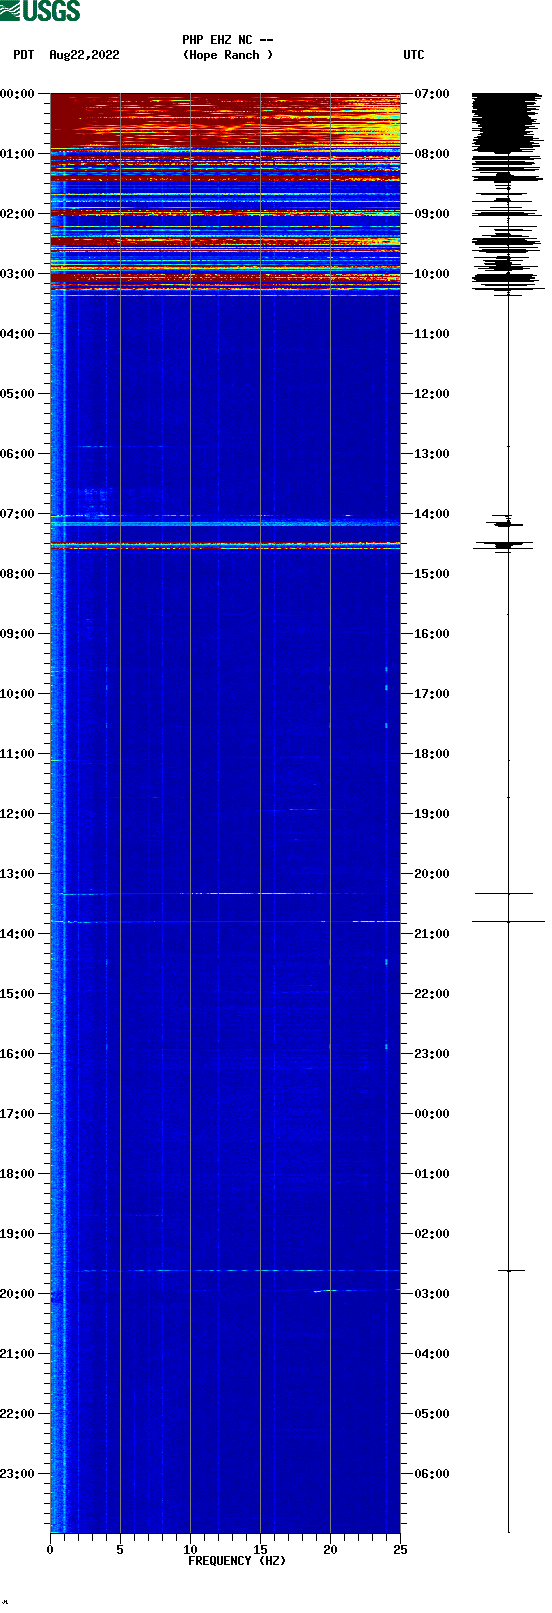
Task: Click the 15:00 PDT time label
Action: coord(17,994)
